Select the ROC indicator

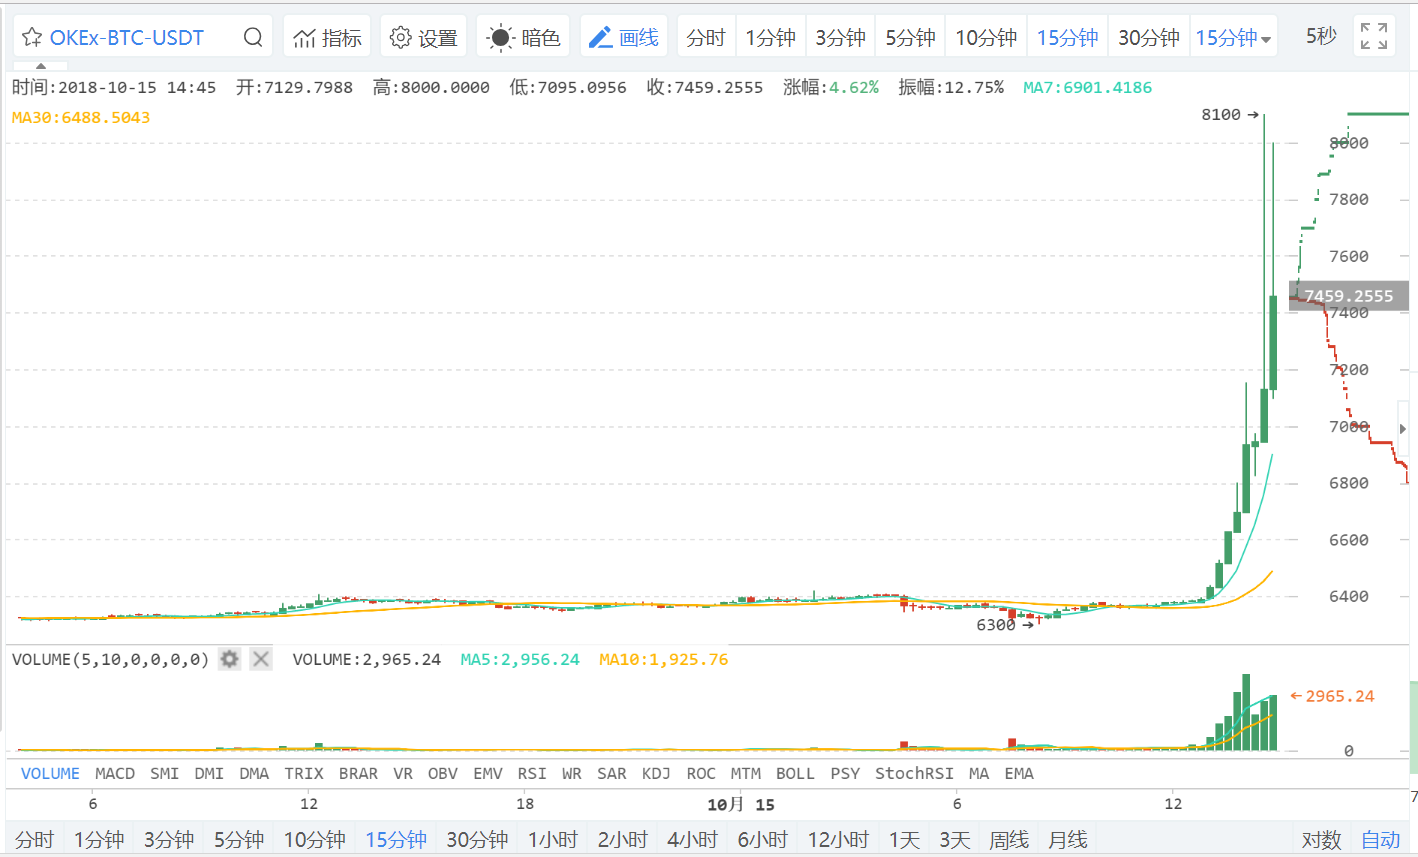pos(701,774)
